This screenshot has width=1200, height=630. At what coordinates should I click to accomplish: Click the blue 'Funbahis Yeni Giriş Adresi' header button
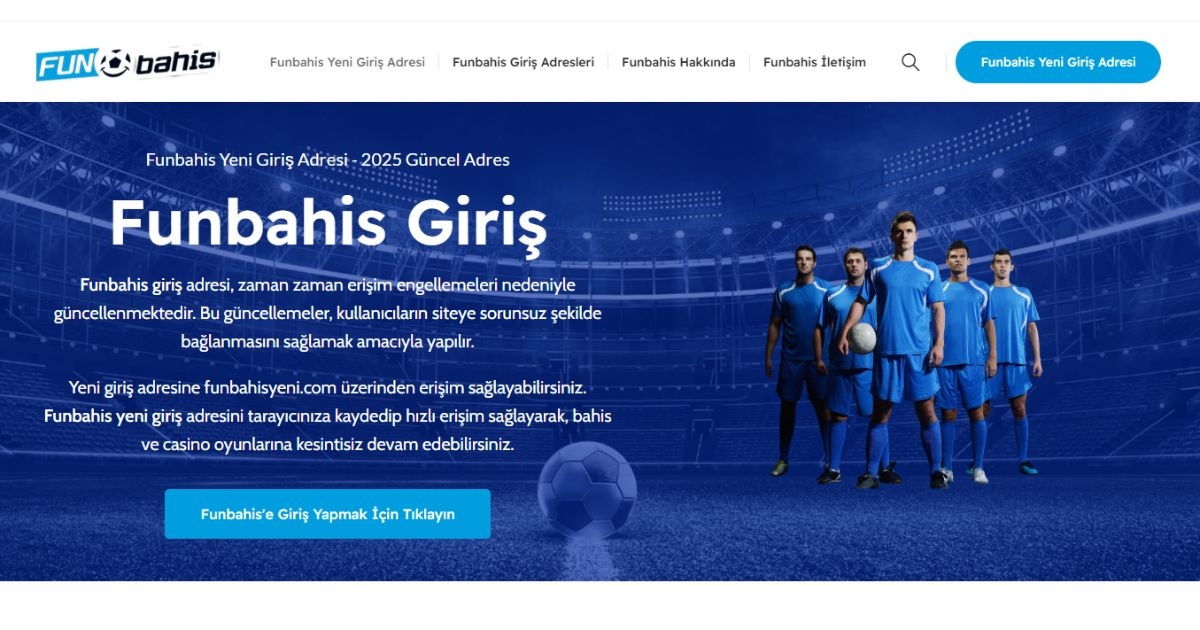(1058, 62)
